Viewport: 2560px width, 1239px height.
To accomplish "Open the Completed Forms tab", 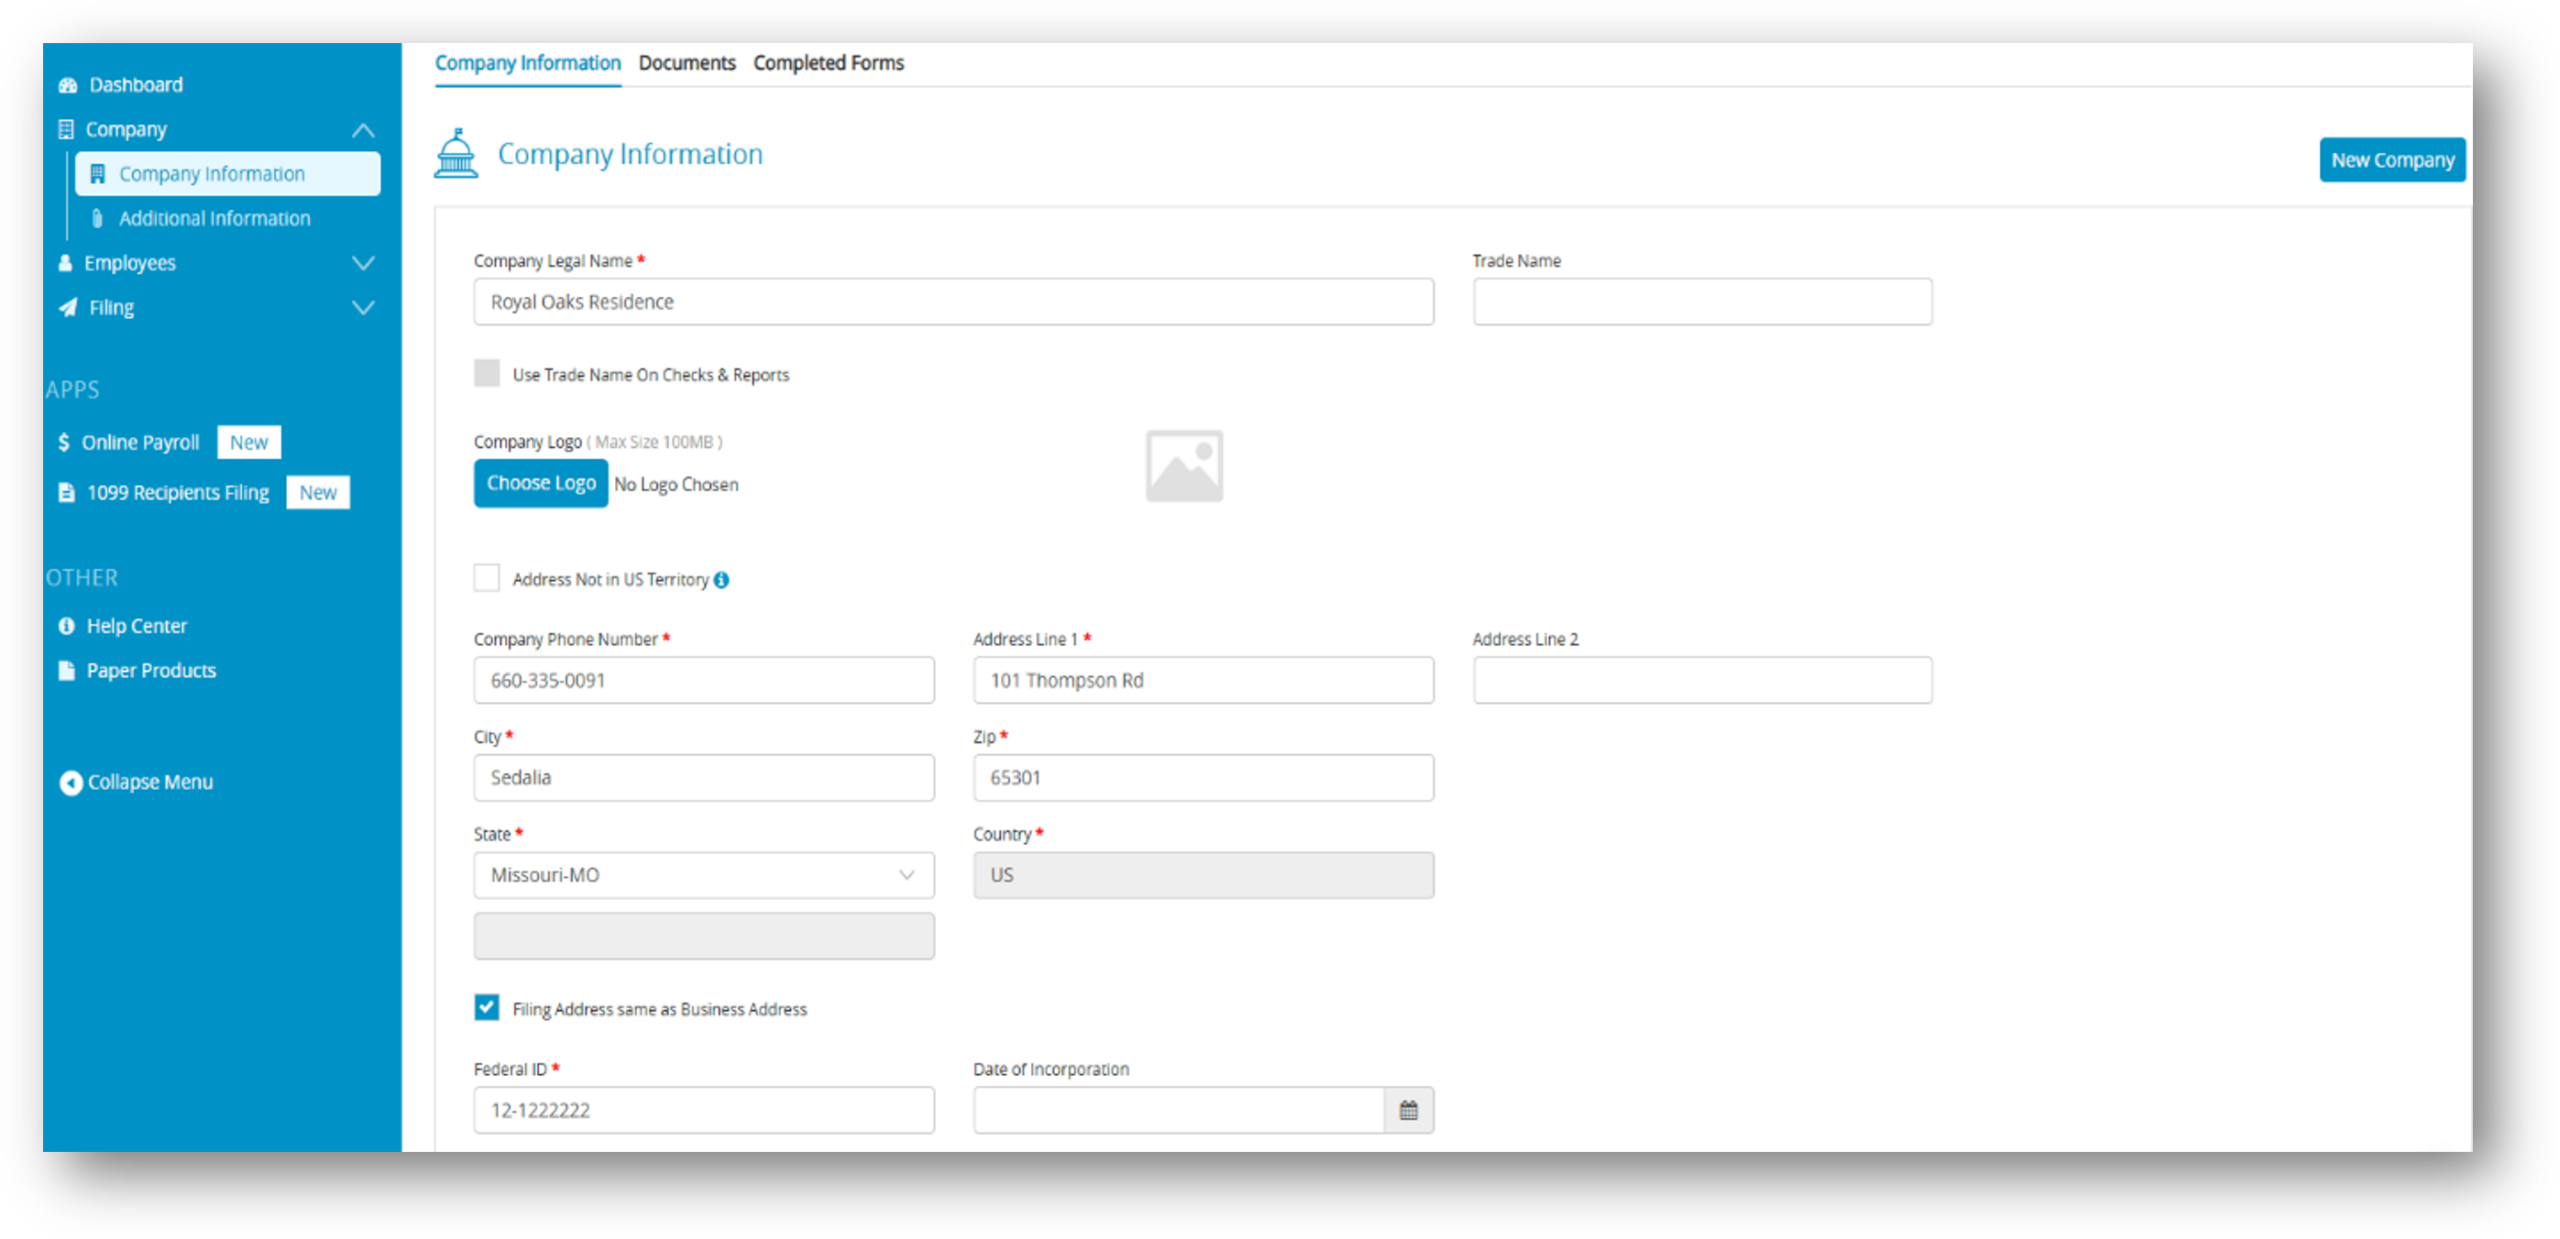I will (828, 63).
